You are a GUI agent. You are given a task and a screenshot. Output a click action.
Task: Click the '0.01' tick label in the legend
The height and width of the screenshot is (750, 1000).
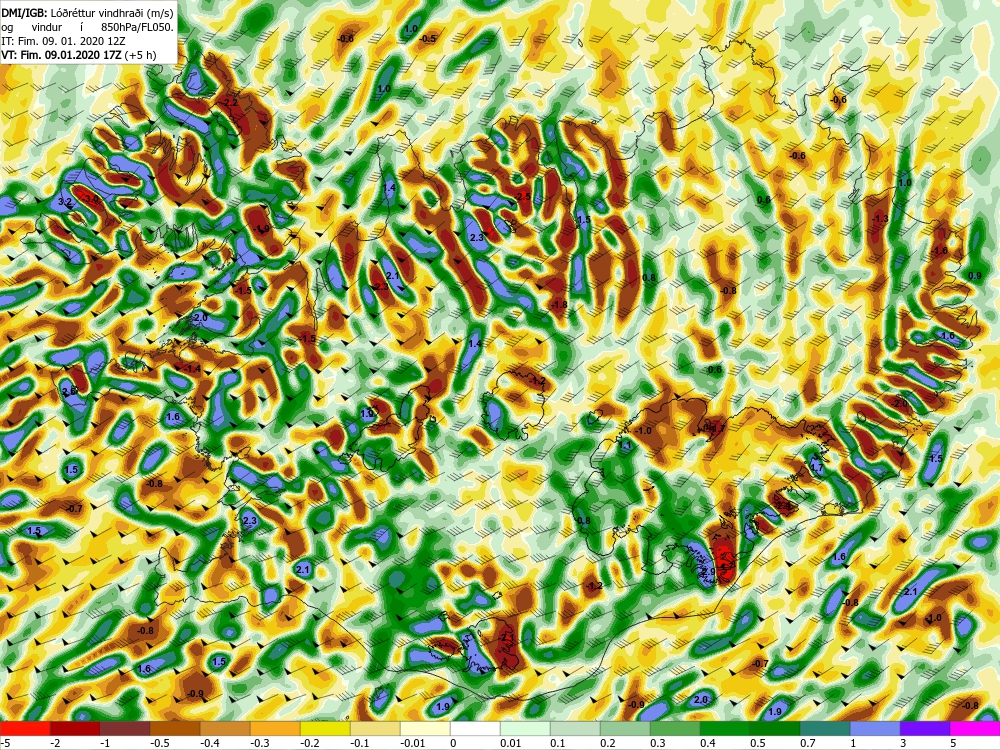point(511,743)
